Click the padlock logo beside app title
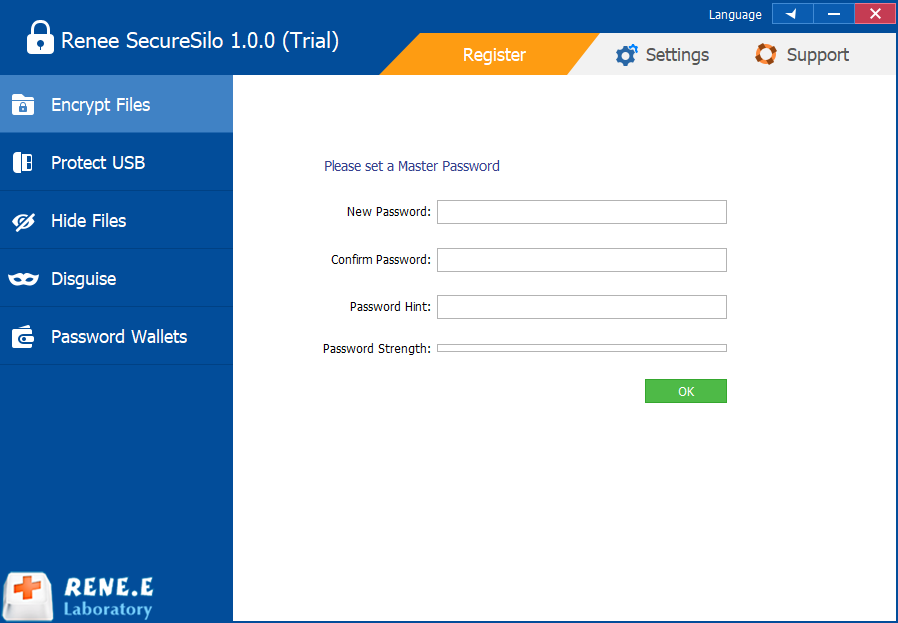The image size is (898, 623). (40, 38)
